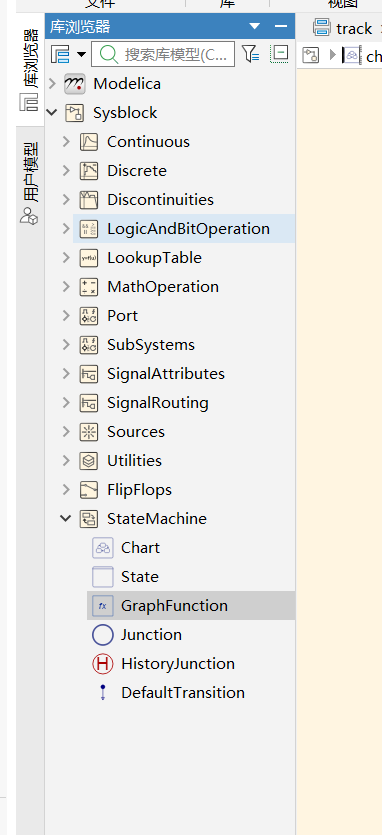Click the State block icon
The width and height of the screenshot is (382, 835).
(x=103, y=577)
